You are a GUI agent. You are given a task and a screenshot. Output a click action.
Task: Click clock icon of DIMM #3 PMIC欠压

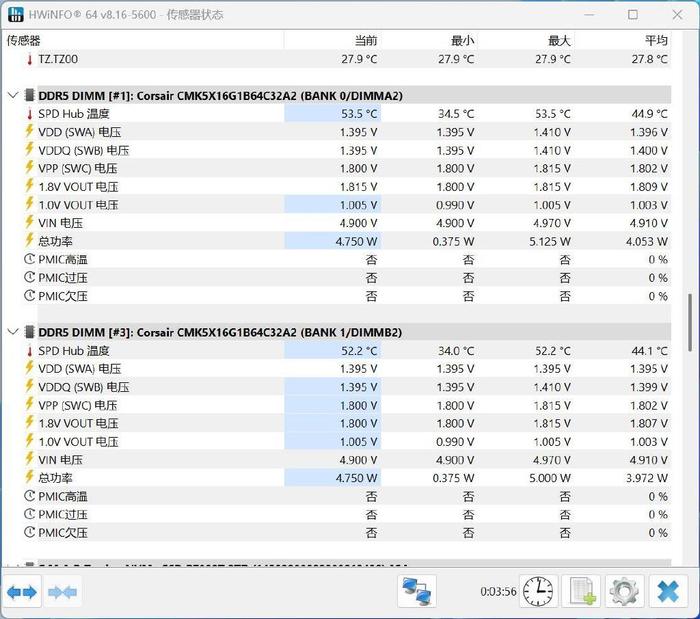pos(29,532)
